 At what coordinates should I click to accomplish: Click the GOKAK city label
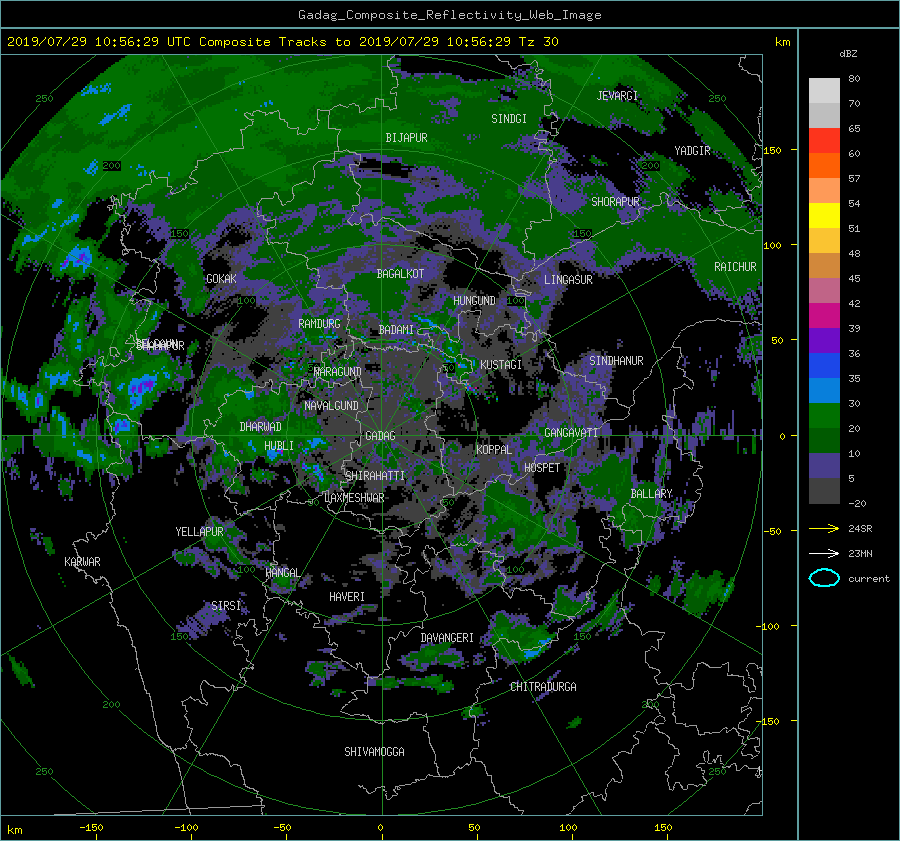point(221,278)
